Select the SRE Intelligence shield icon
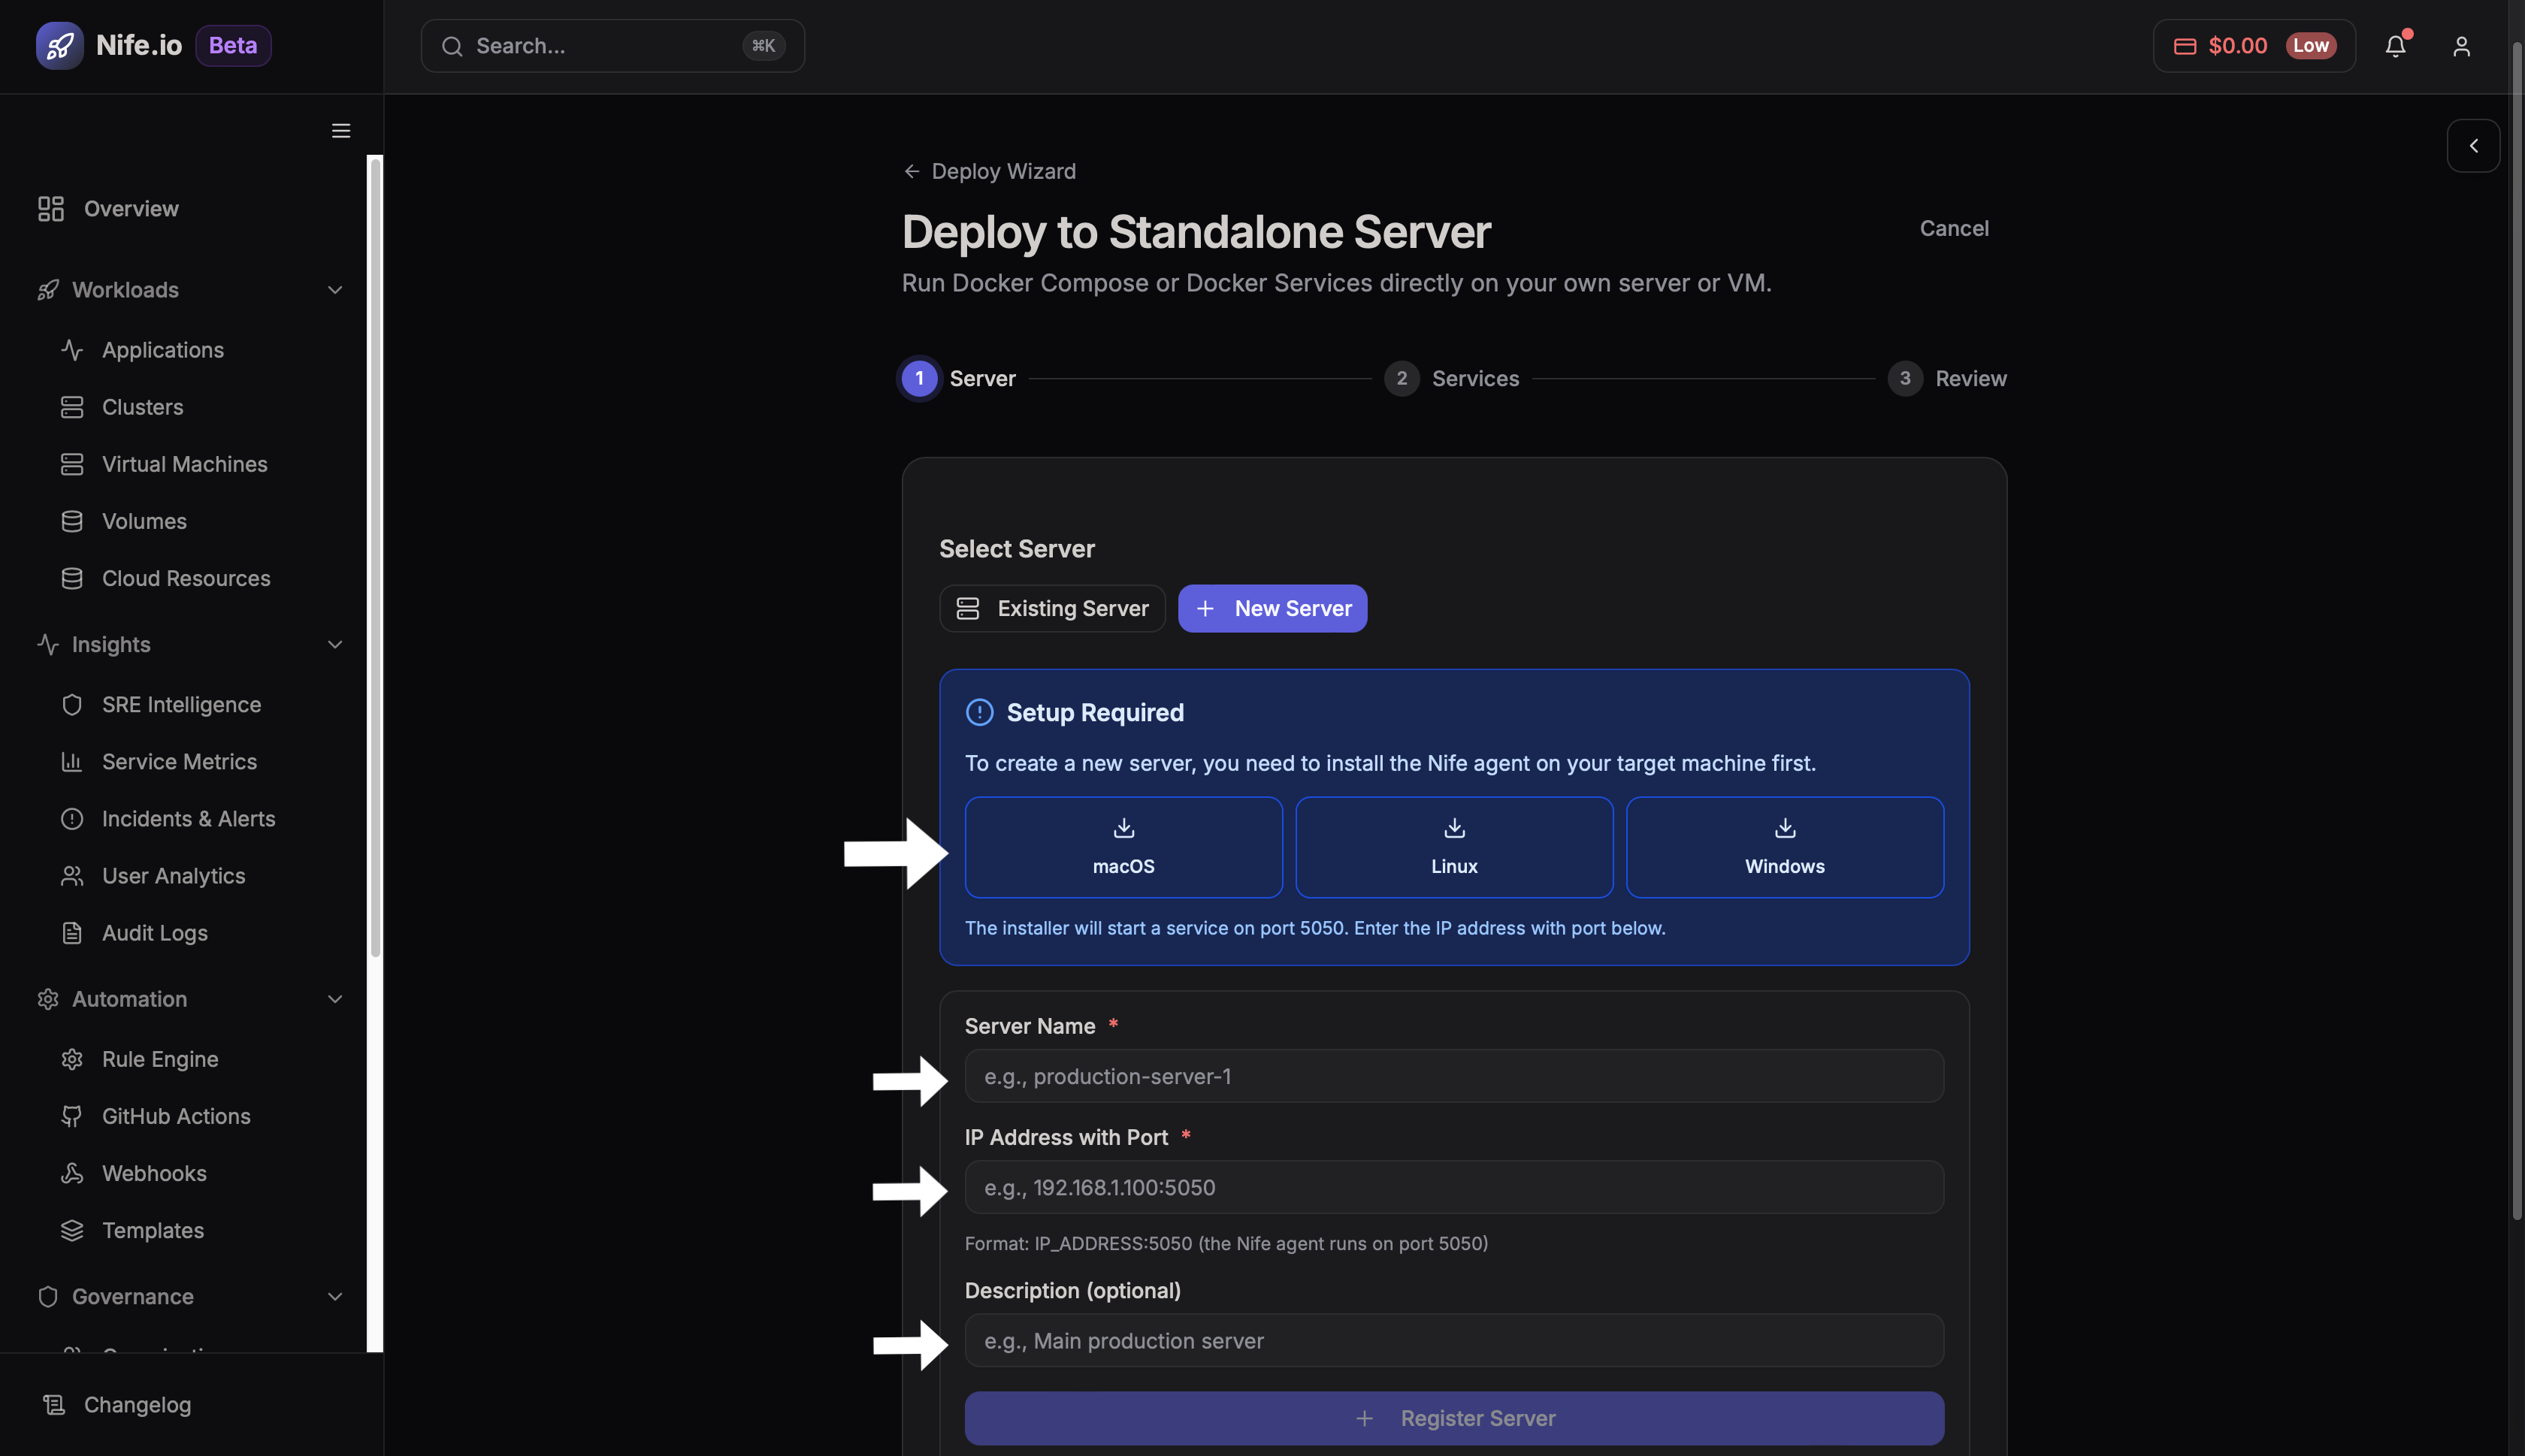 (72, 704)
